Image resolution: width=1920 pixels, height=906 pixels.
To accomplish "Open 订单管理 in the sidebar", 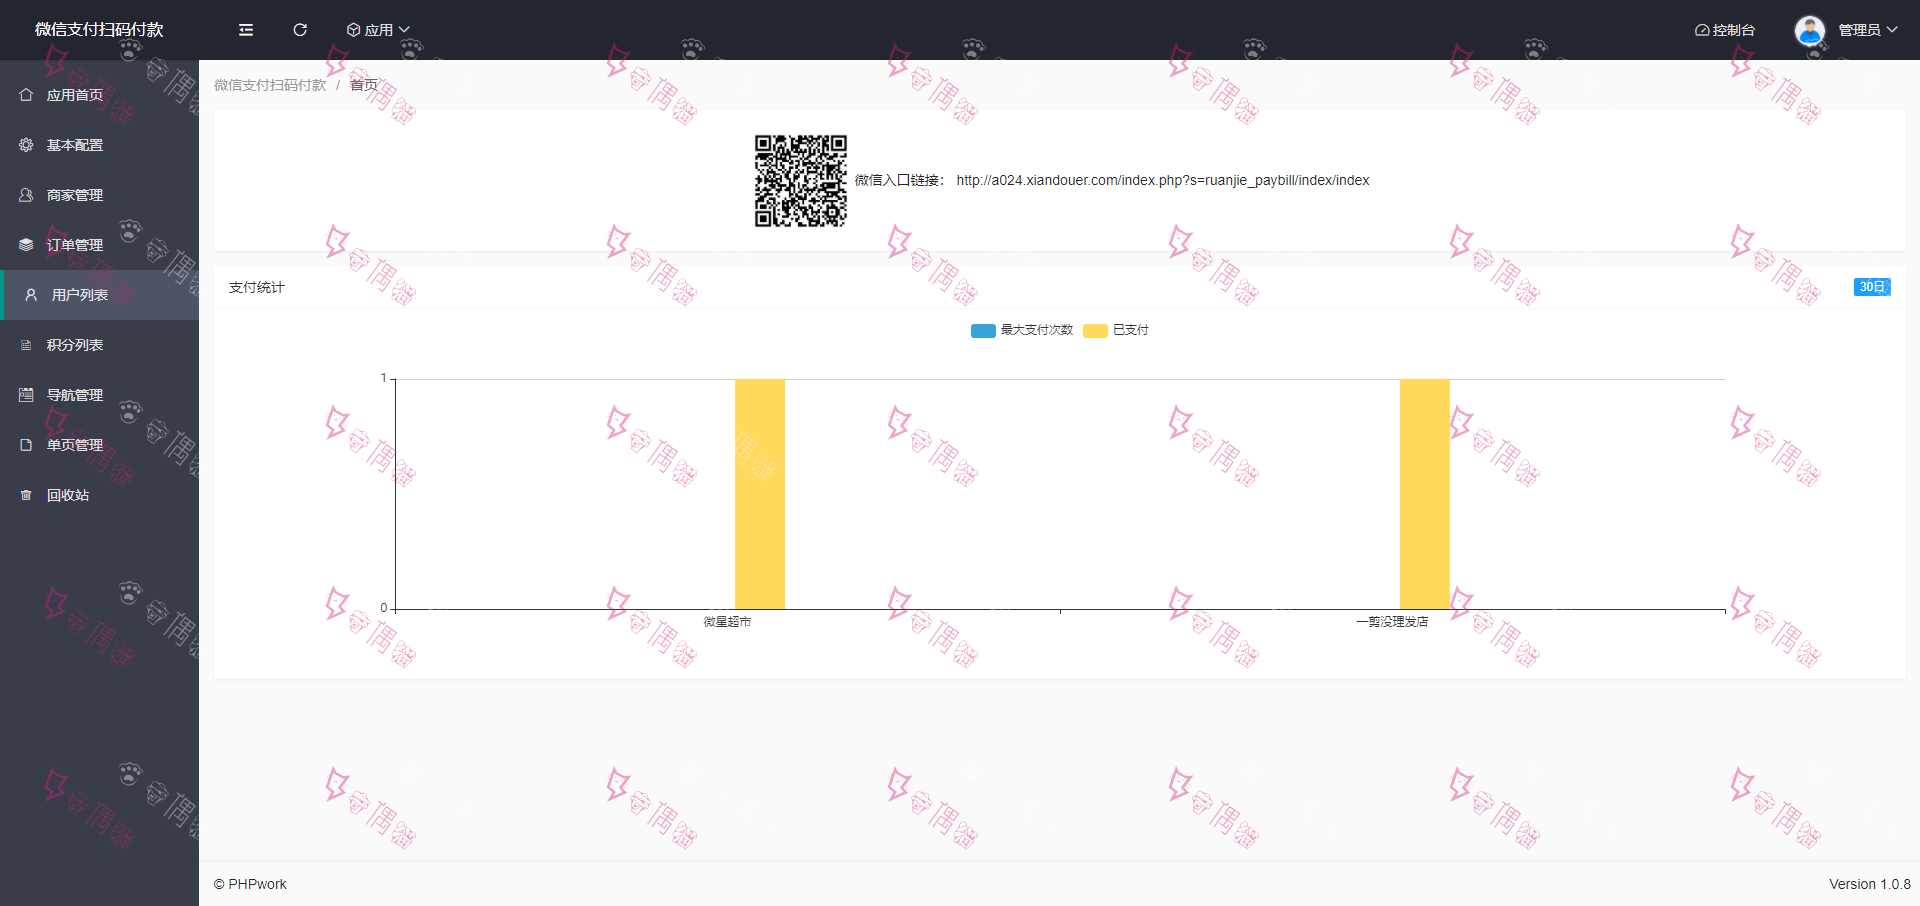I will pos(99,245).
